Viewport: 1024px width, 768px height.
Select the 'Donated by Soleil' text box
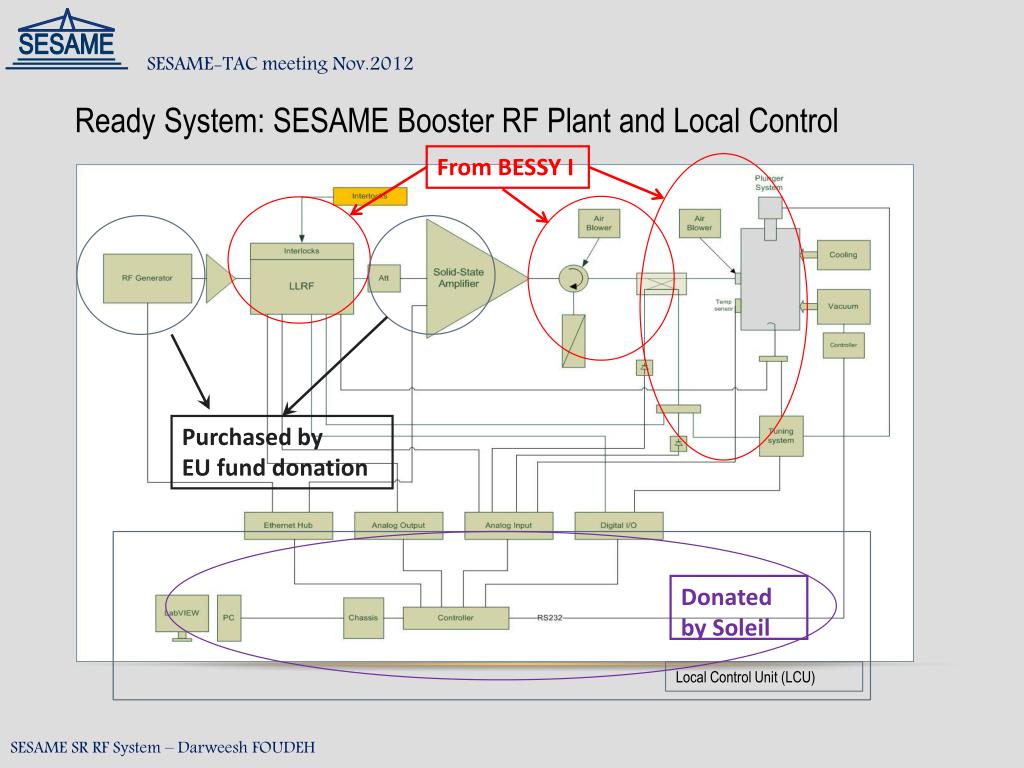pos(739,607)
